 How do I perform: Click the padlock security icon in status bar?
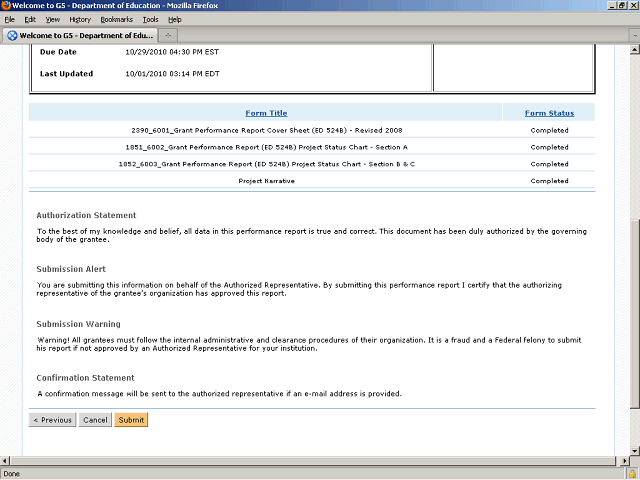pyautogui.click(x=632, y=474)
